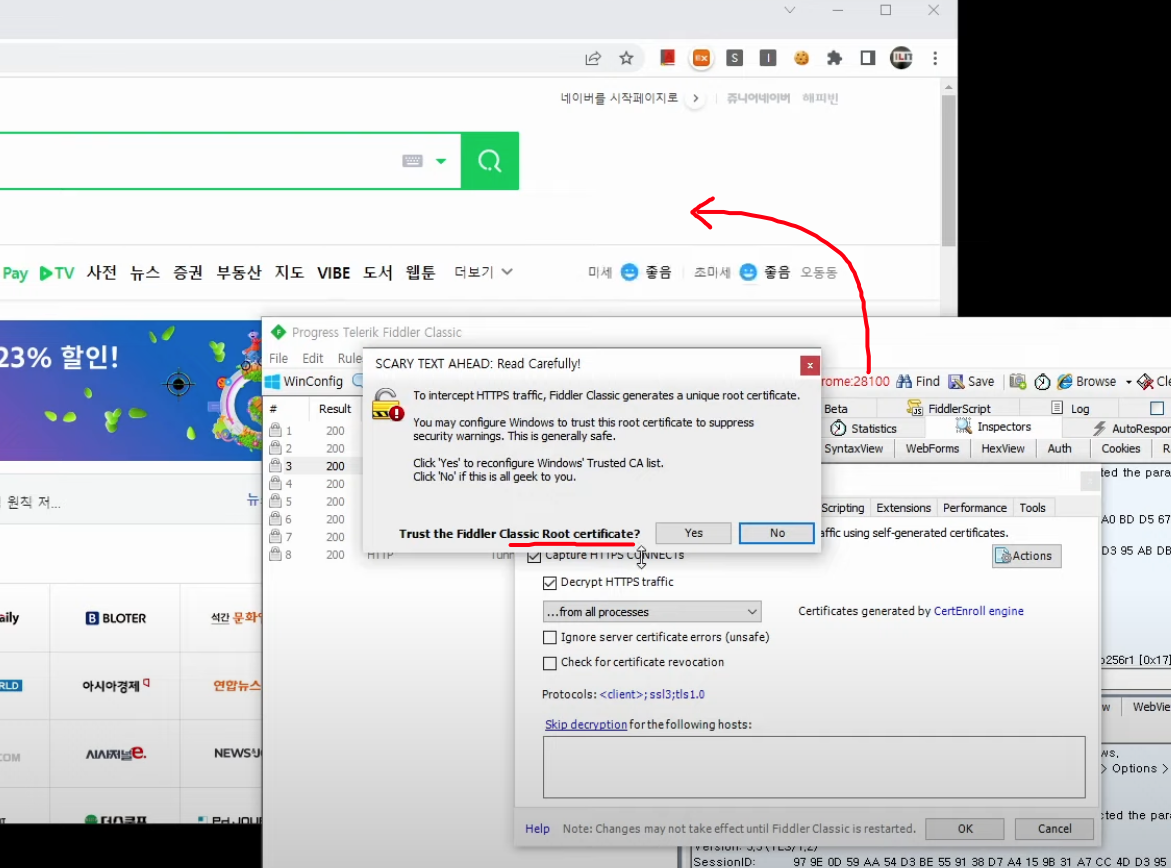This screenshot has height=868, width=1171.
Task: Open the Tools options tab
Action: point(1032,508)
